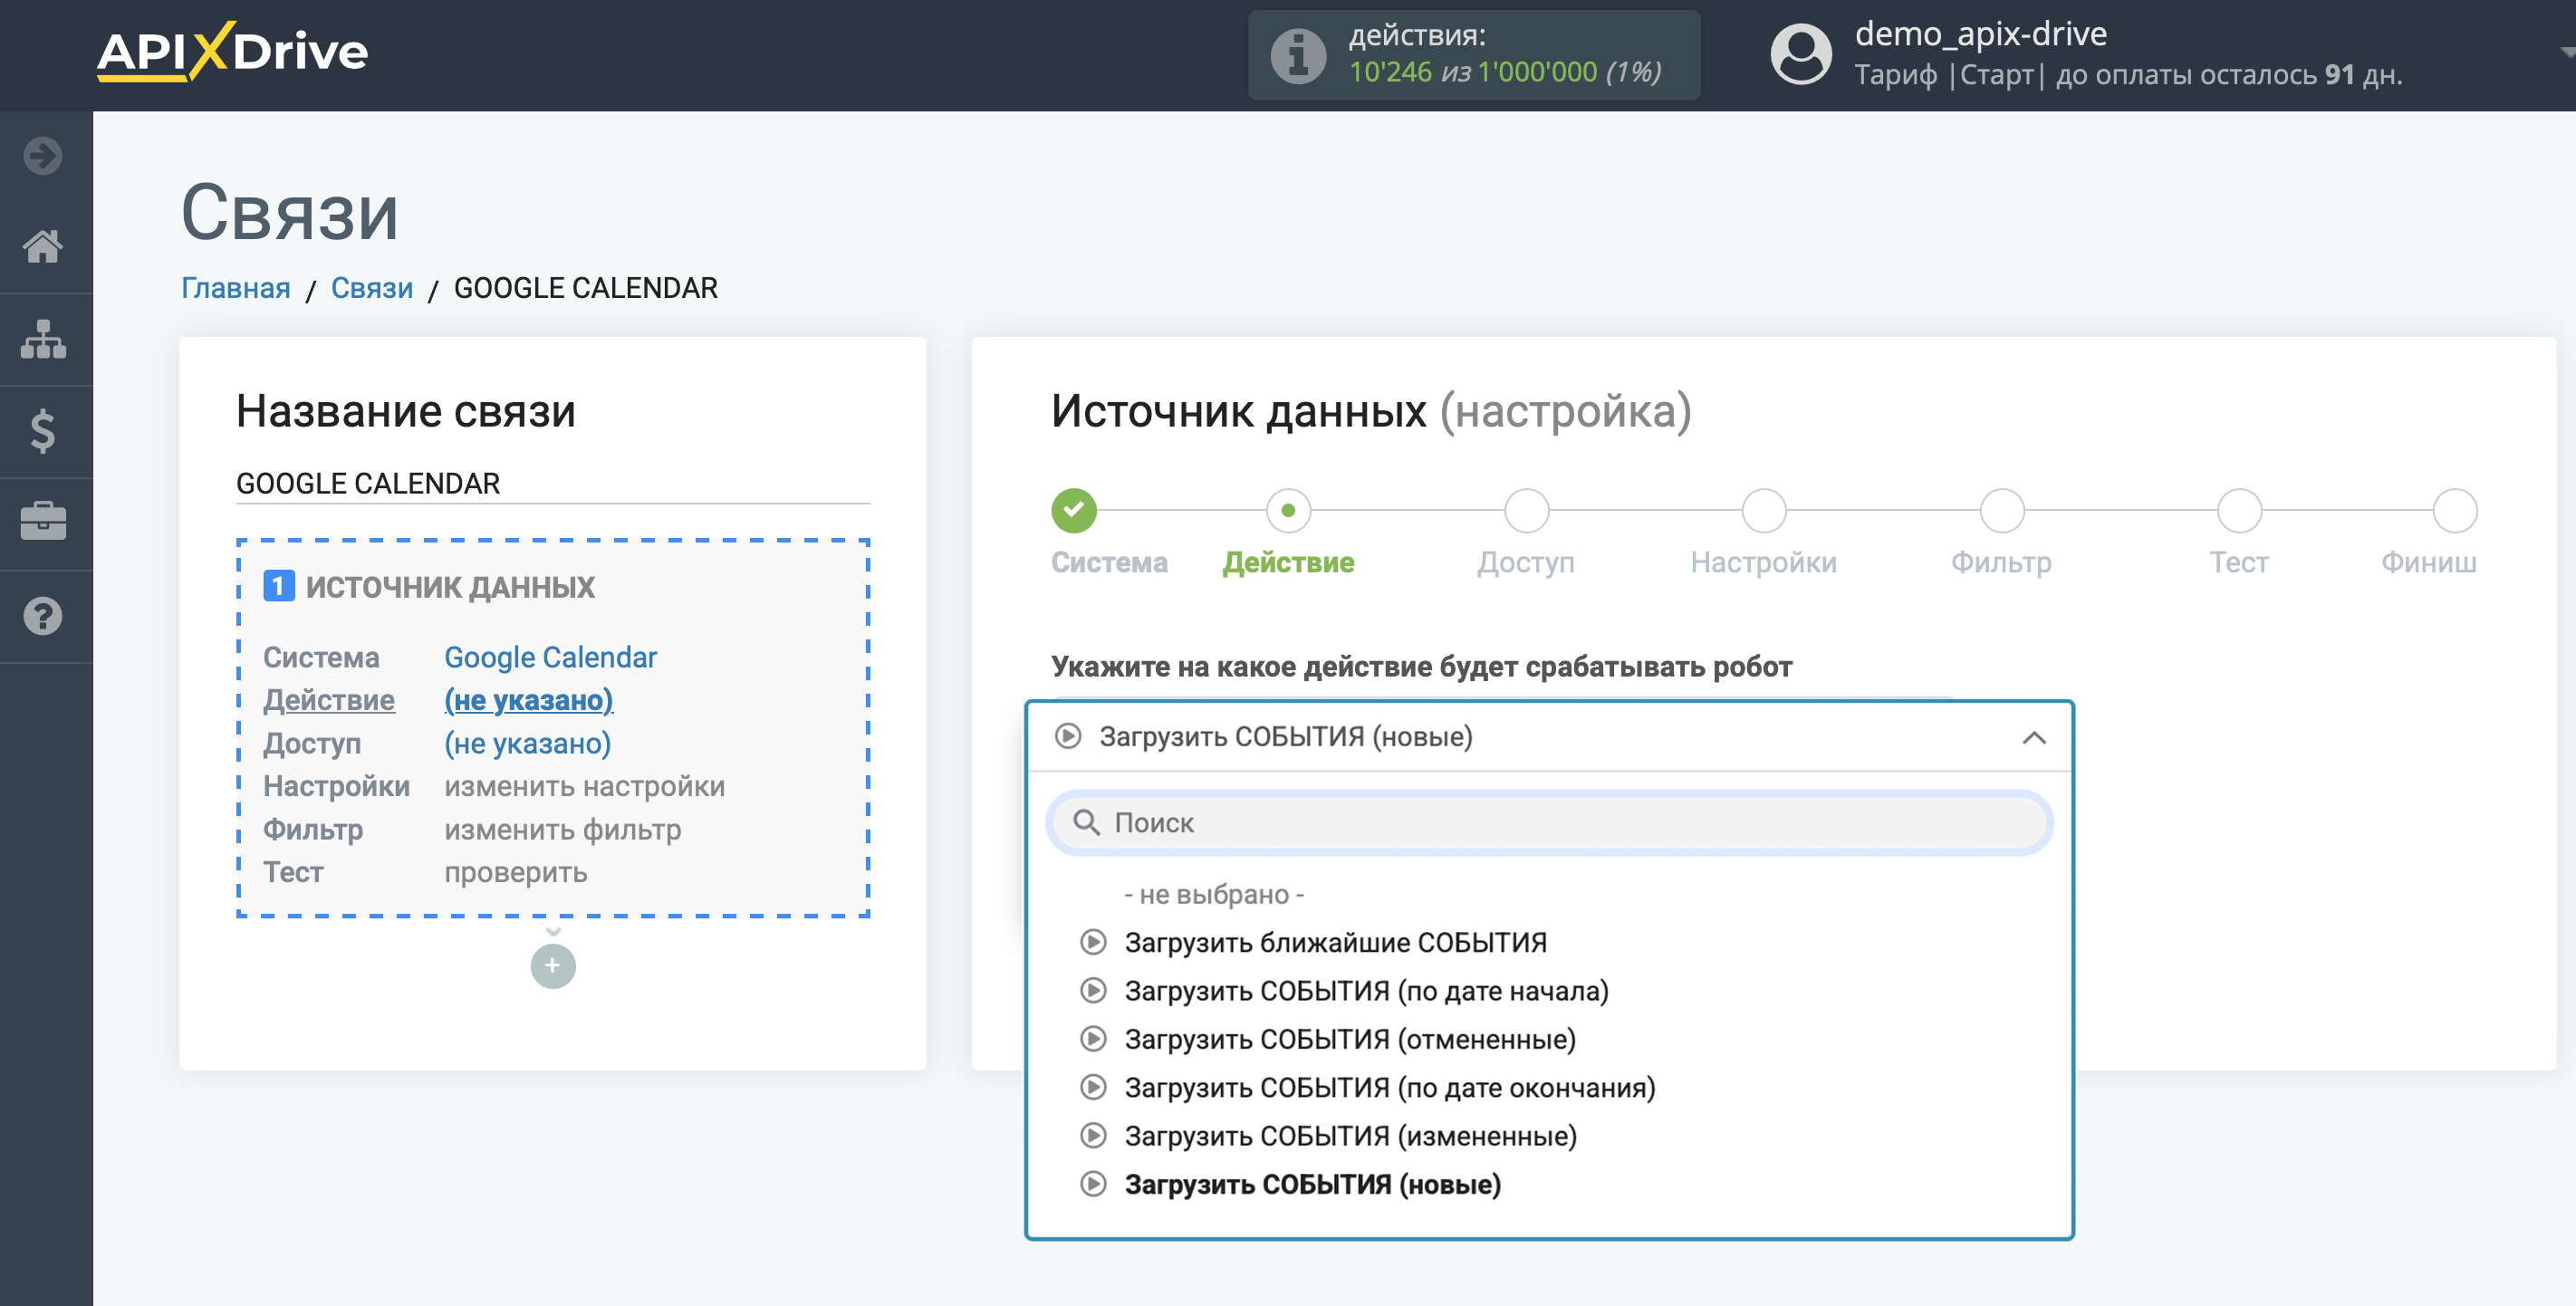This screenshot has height=1306, width=2576.
Task: Click the play icon beside Загрузить ближайшие СОБЫТИЯ
Action: point(1093,942)
